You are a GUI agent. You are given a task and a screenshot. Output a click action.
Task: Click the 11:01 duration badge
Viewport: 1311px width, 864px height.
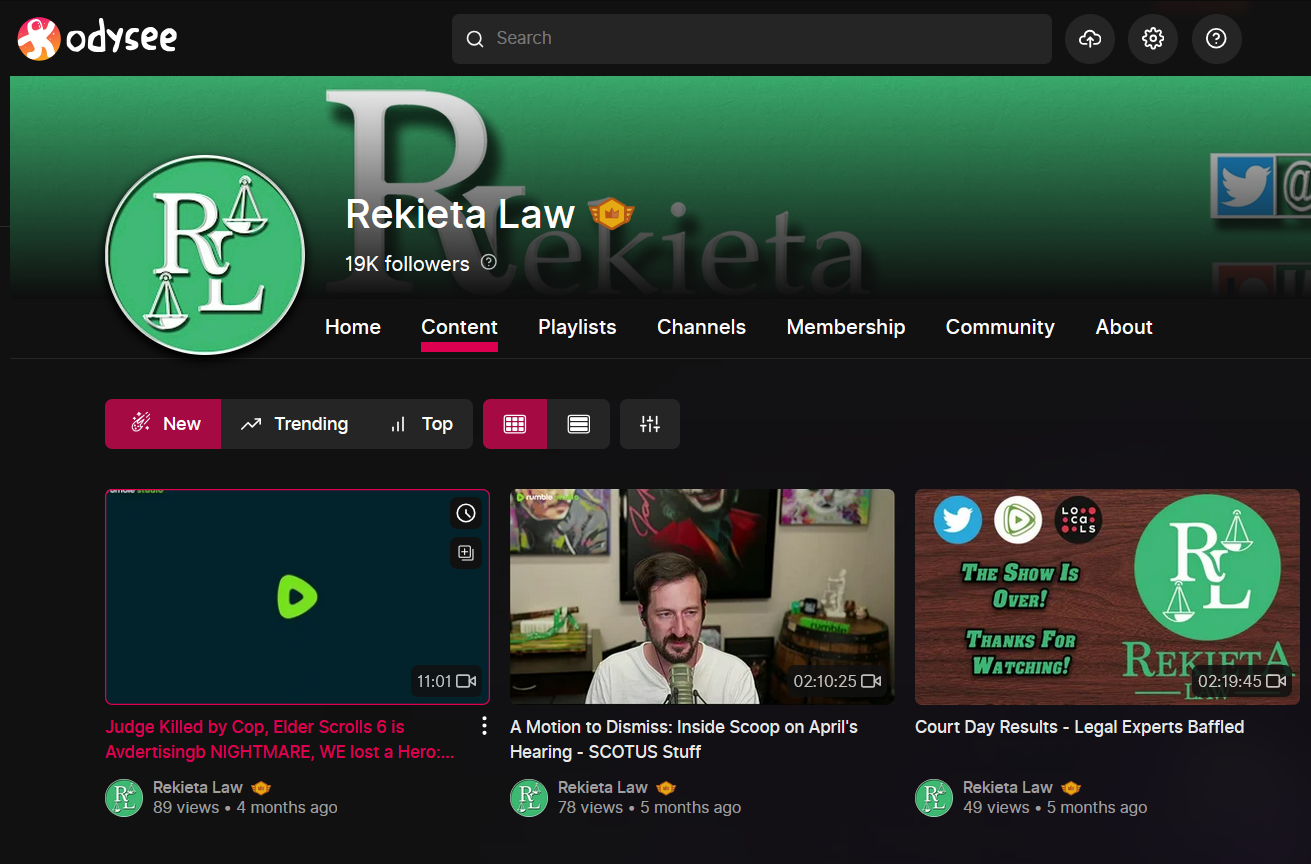[x=446, y=681]
